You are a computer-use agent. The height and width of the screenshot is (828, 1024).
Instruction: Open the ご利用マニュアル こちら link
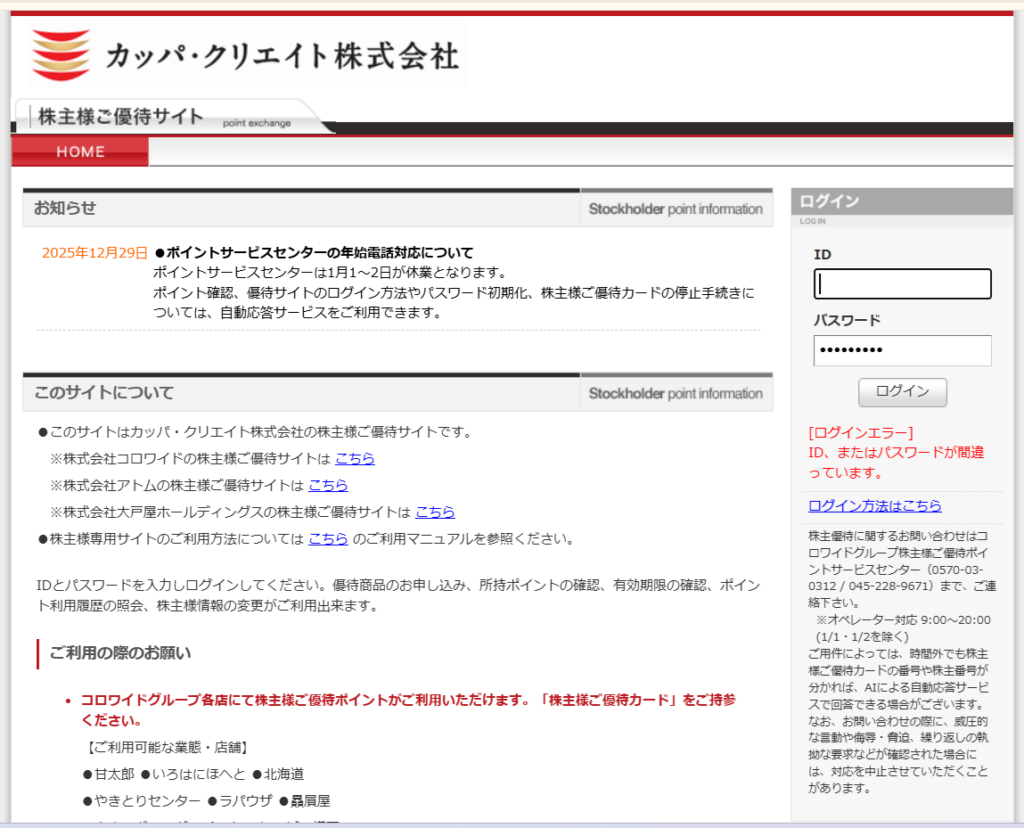pos(328,539)
